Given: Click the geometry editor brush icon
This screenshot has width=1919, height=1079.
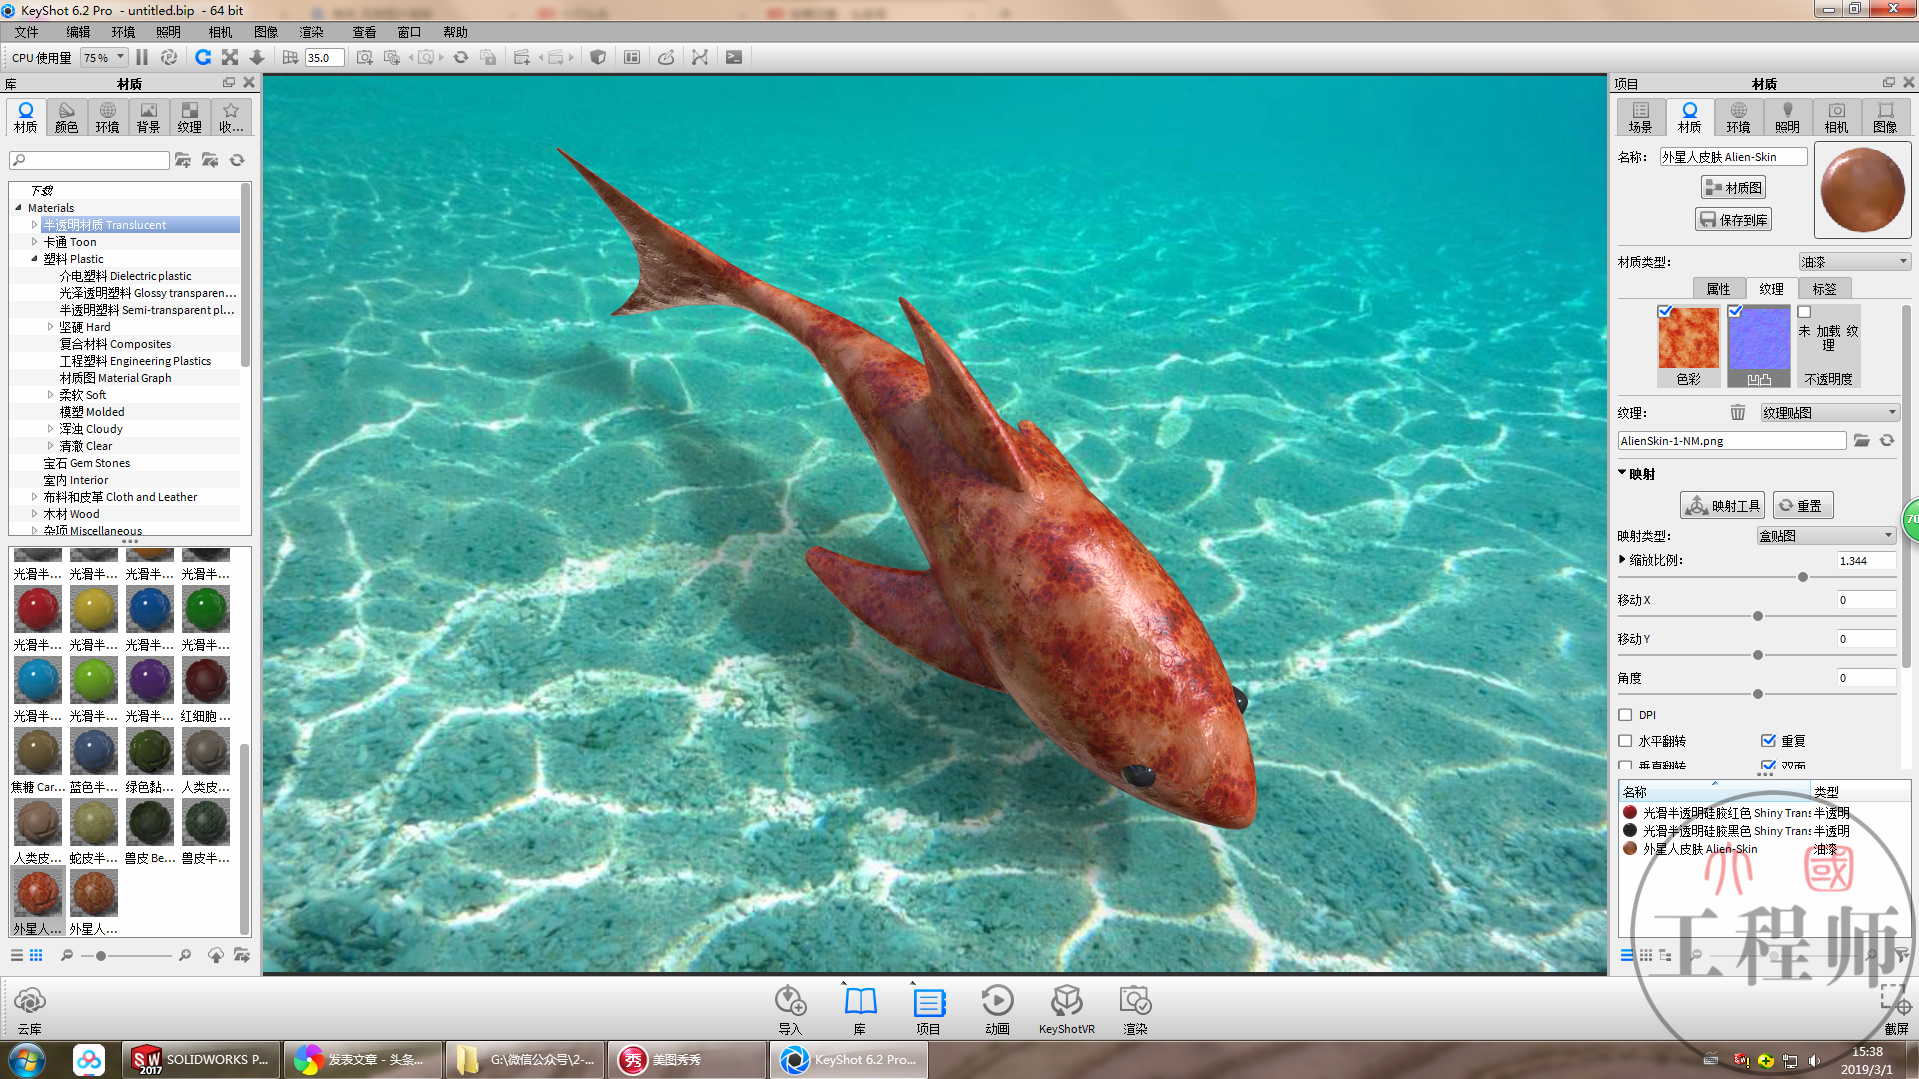Looking at the screenshot, I should (666, 57).
